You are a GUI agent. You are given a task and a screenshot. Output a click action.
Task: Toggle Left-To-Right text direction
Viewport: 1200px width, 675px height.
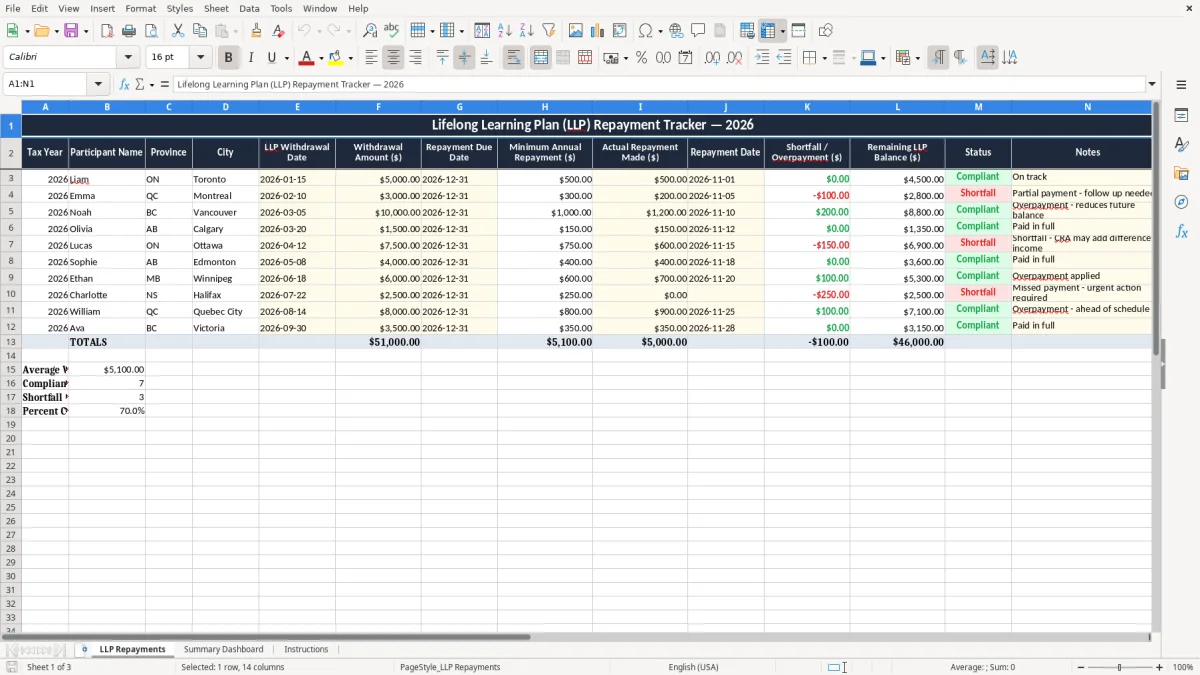click(938, 58)
